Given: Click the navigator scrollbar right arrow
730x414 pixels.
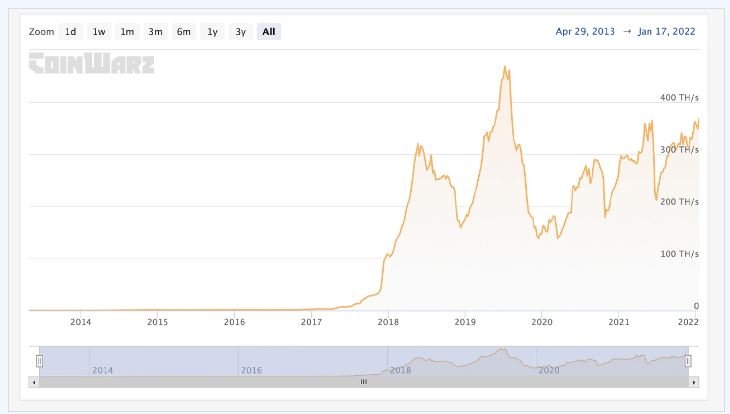Looking at the screenshot, I should [694, 382].
